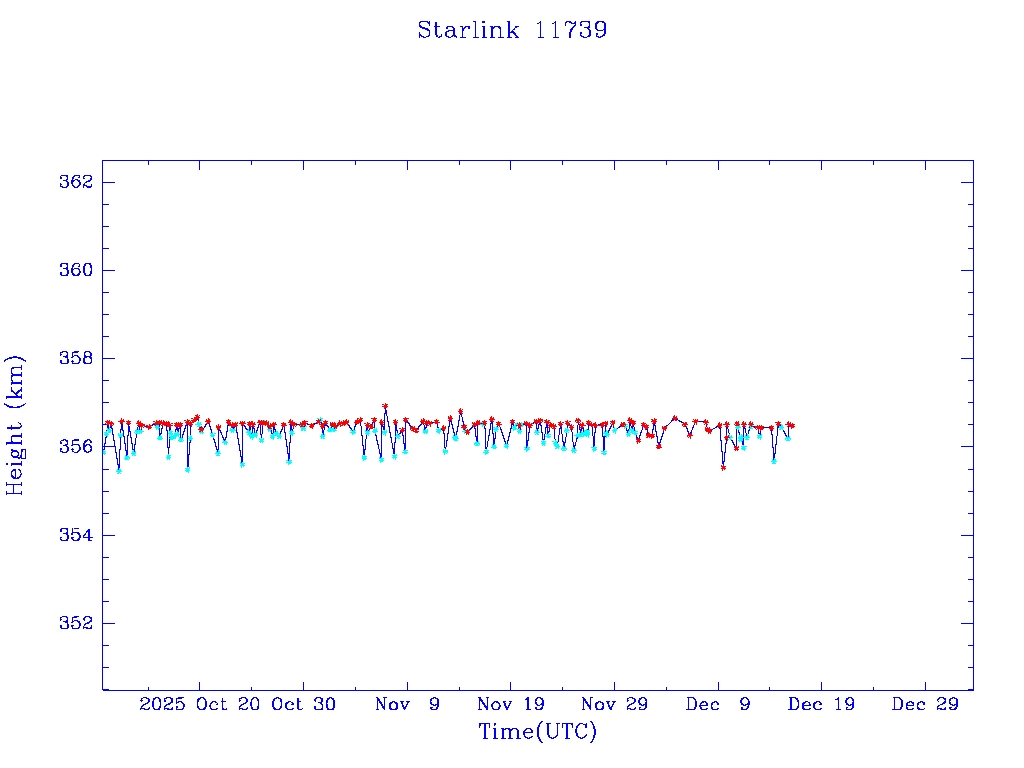Select the Oct 30 date label
This screenshot has width=1024, height=768.
[x=303, y=704]
